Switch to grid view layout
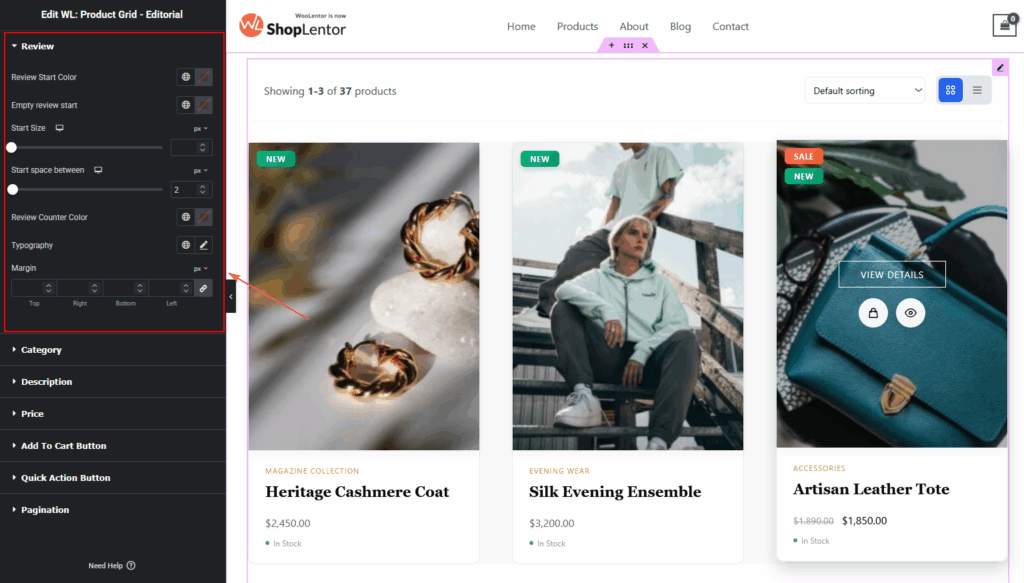 pyautogui.click(x=950, y=90)
